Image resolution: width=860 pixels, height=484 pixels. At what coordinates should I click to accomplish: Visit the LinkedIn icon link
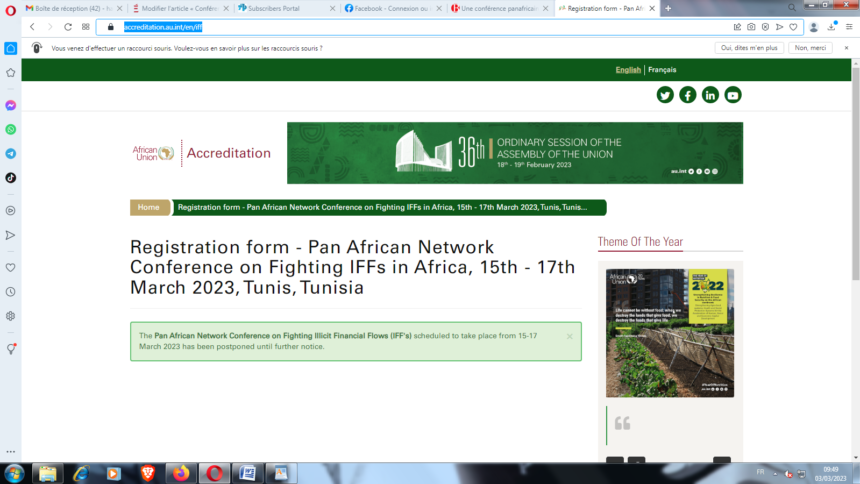(710, 95)
